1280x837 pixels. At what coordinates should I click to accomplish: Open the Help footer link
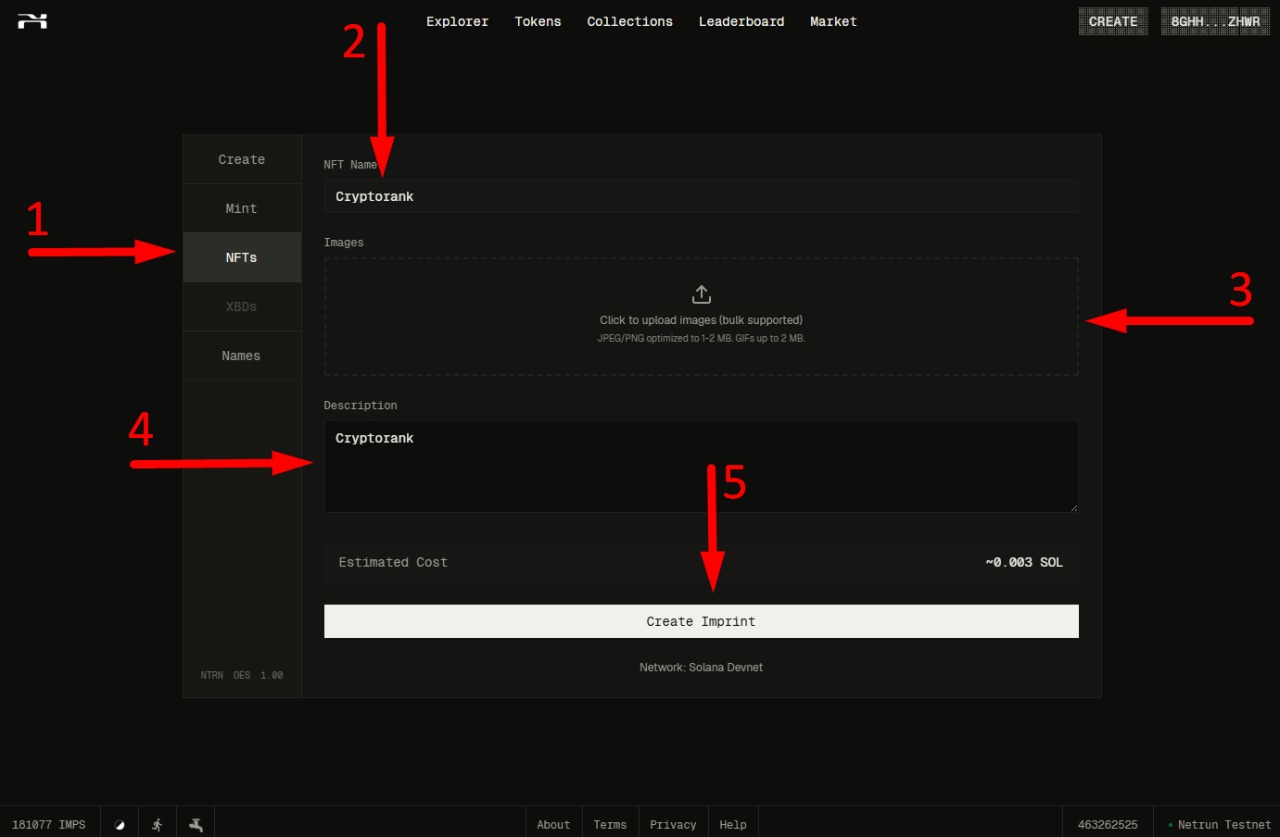[733, 825]
